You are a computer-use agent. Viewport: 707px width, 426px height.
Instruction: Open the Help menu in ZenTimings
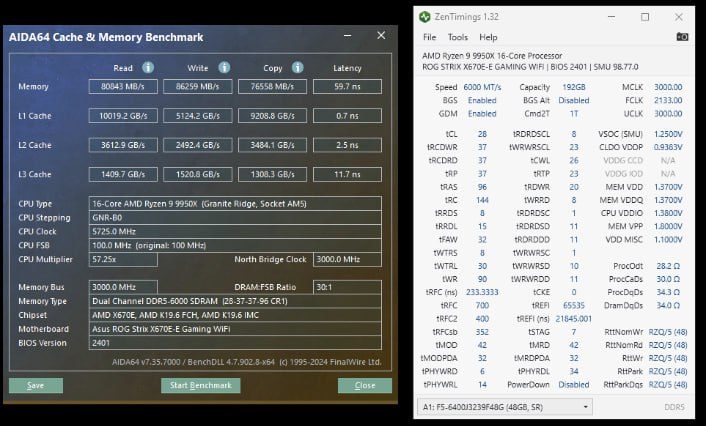[488, 37]
